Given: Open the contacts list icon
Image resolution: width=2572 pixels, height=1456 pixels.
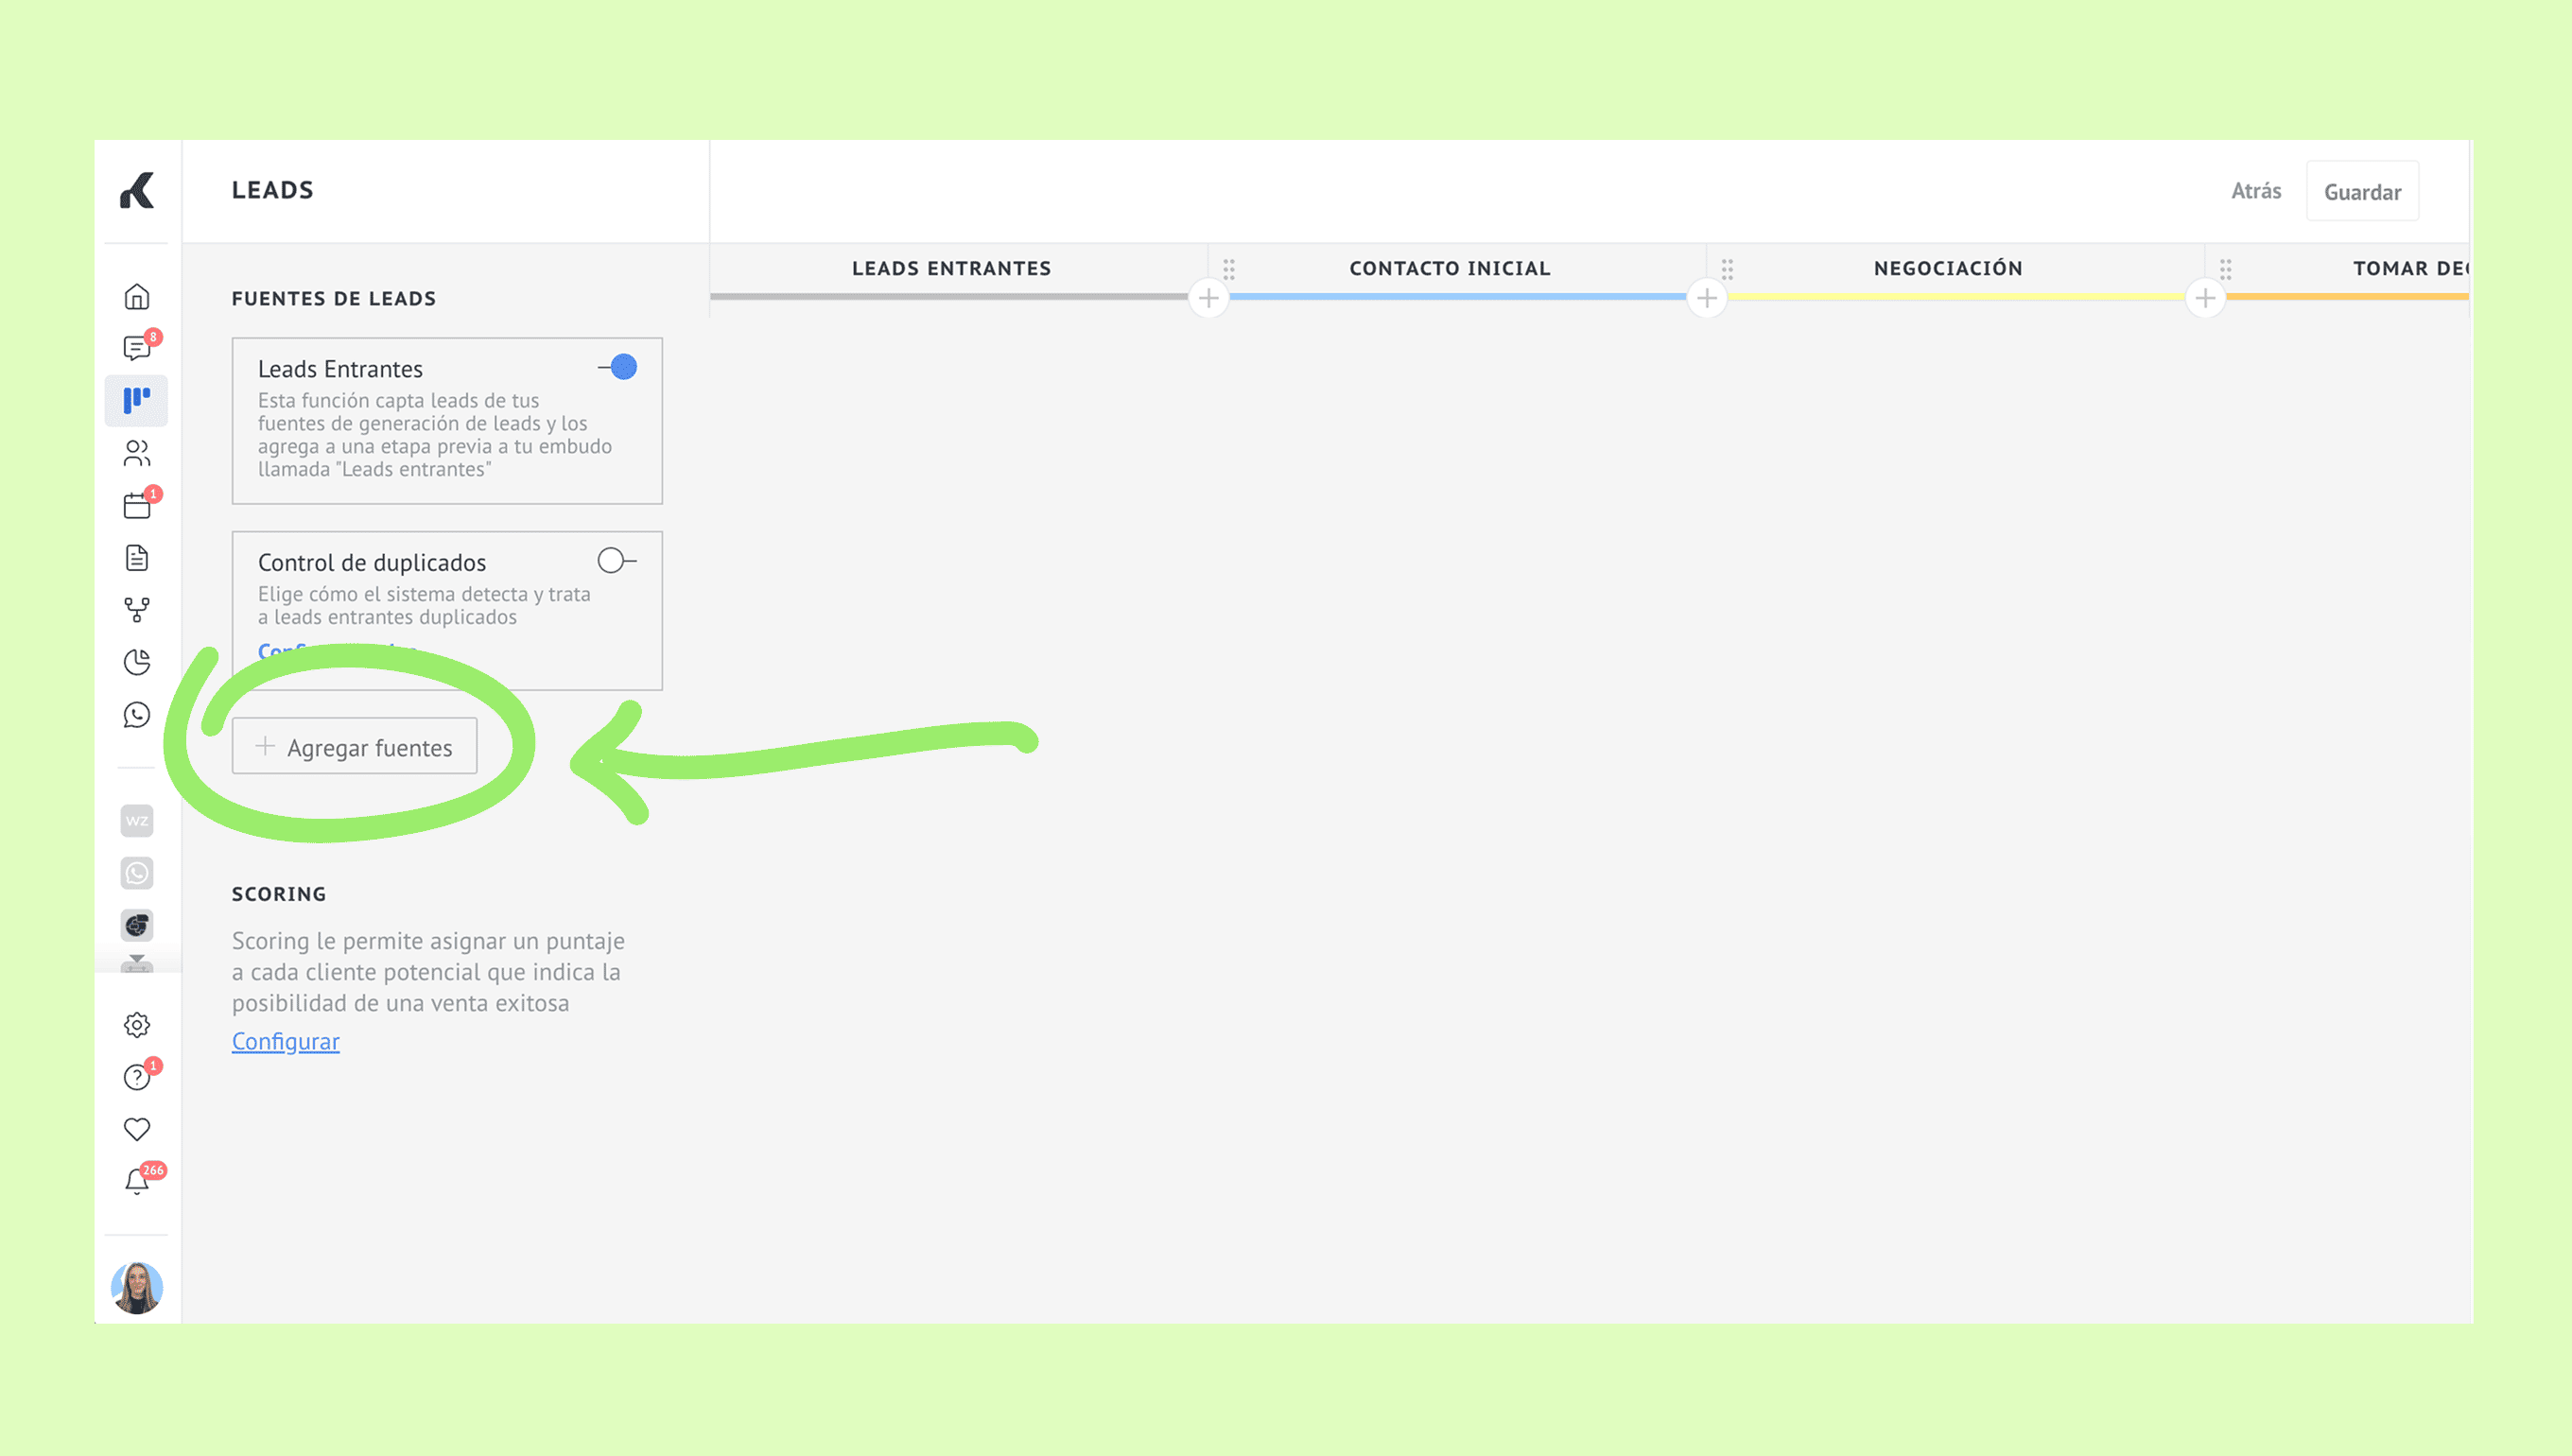Looking at the screenshot, I should [x=137, y=453].
